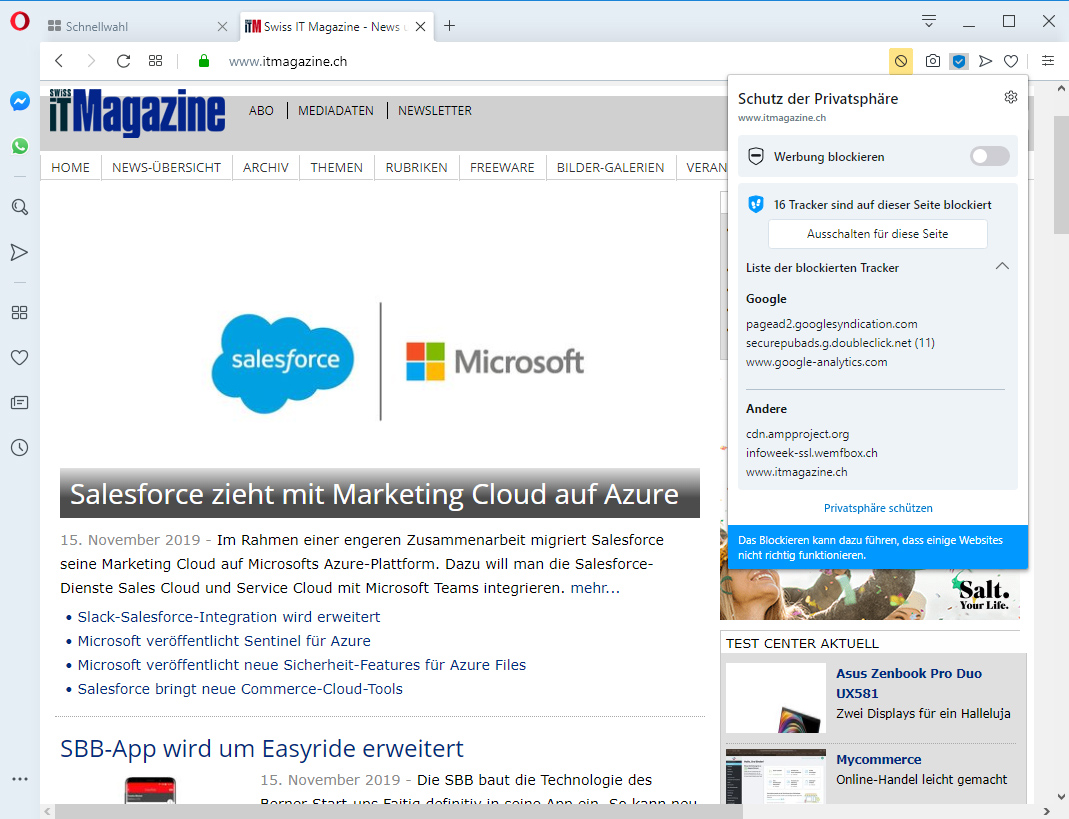Open Messenger in the sidebar
The image size is (1069, 819).
coord(20,101)
